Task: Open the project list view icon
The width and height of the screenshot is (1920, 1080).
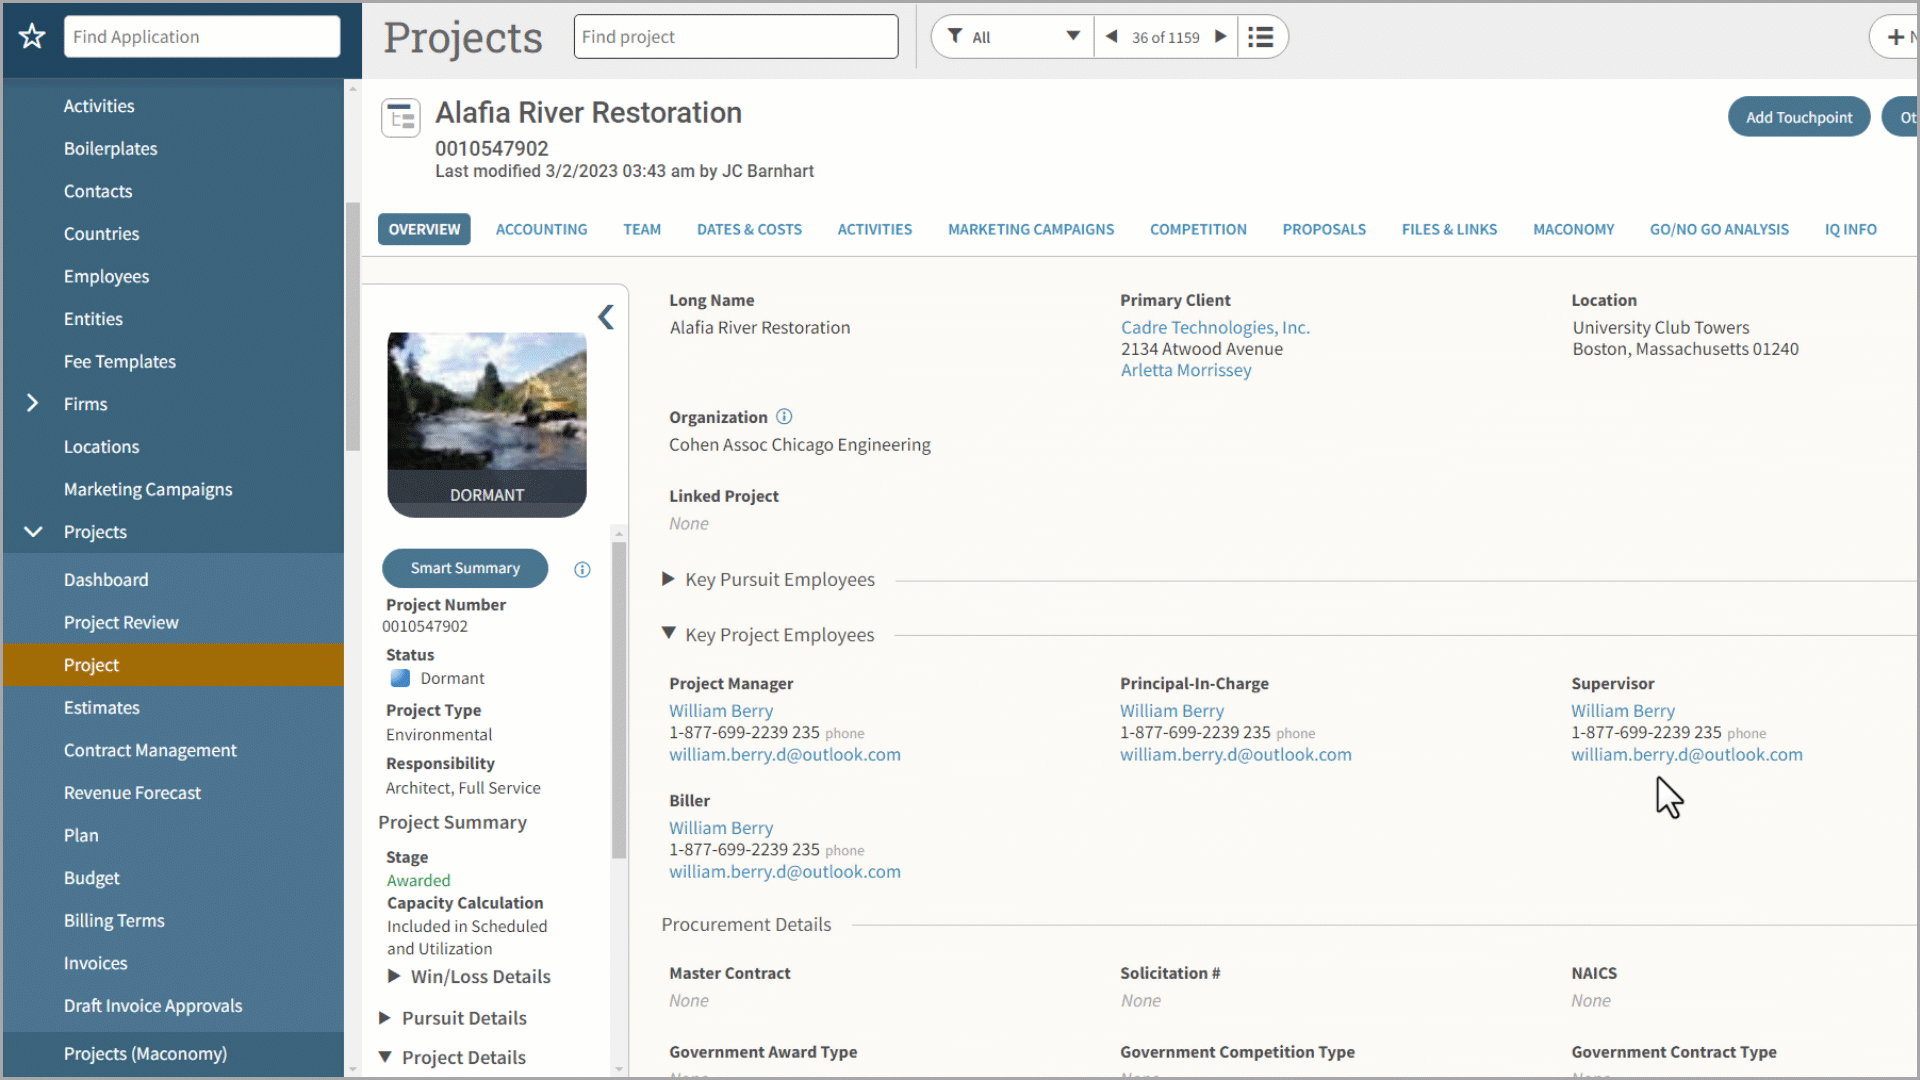Action: coord(1261,37)
